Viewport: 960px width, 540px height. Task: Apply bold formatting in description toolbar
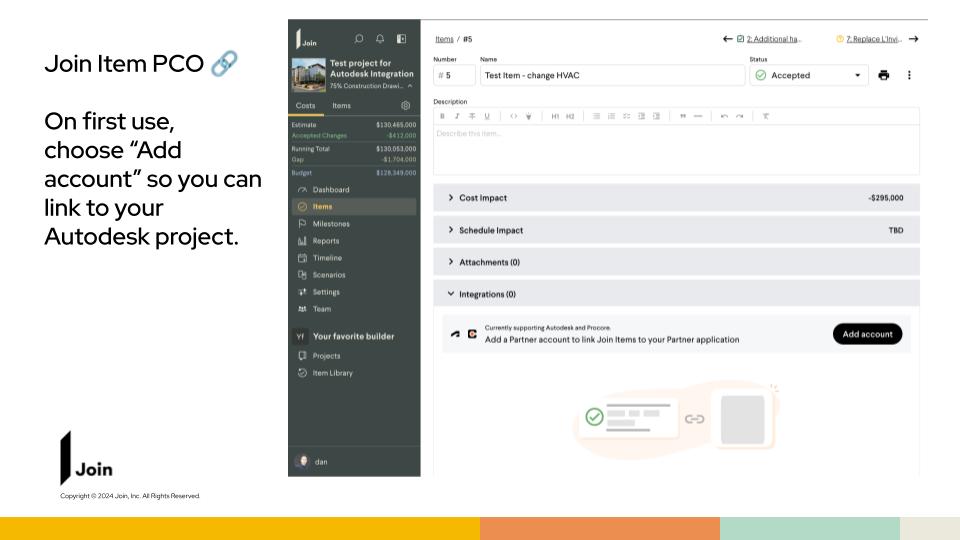[442, 116]
